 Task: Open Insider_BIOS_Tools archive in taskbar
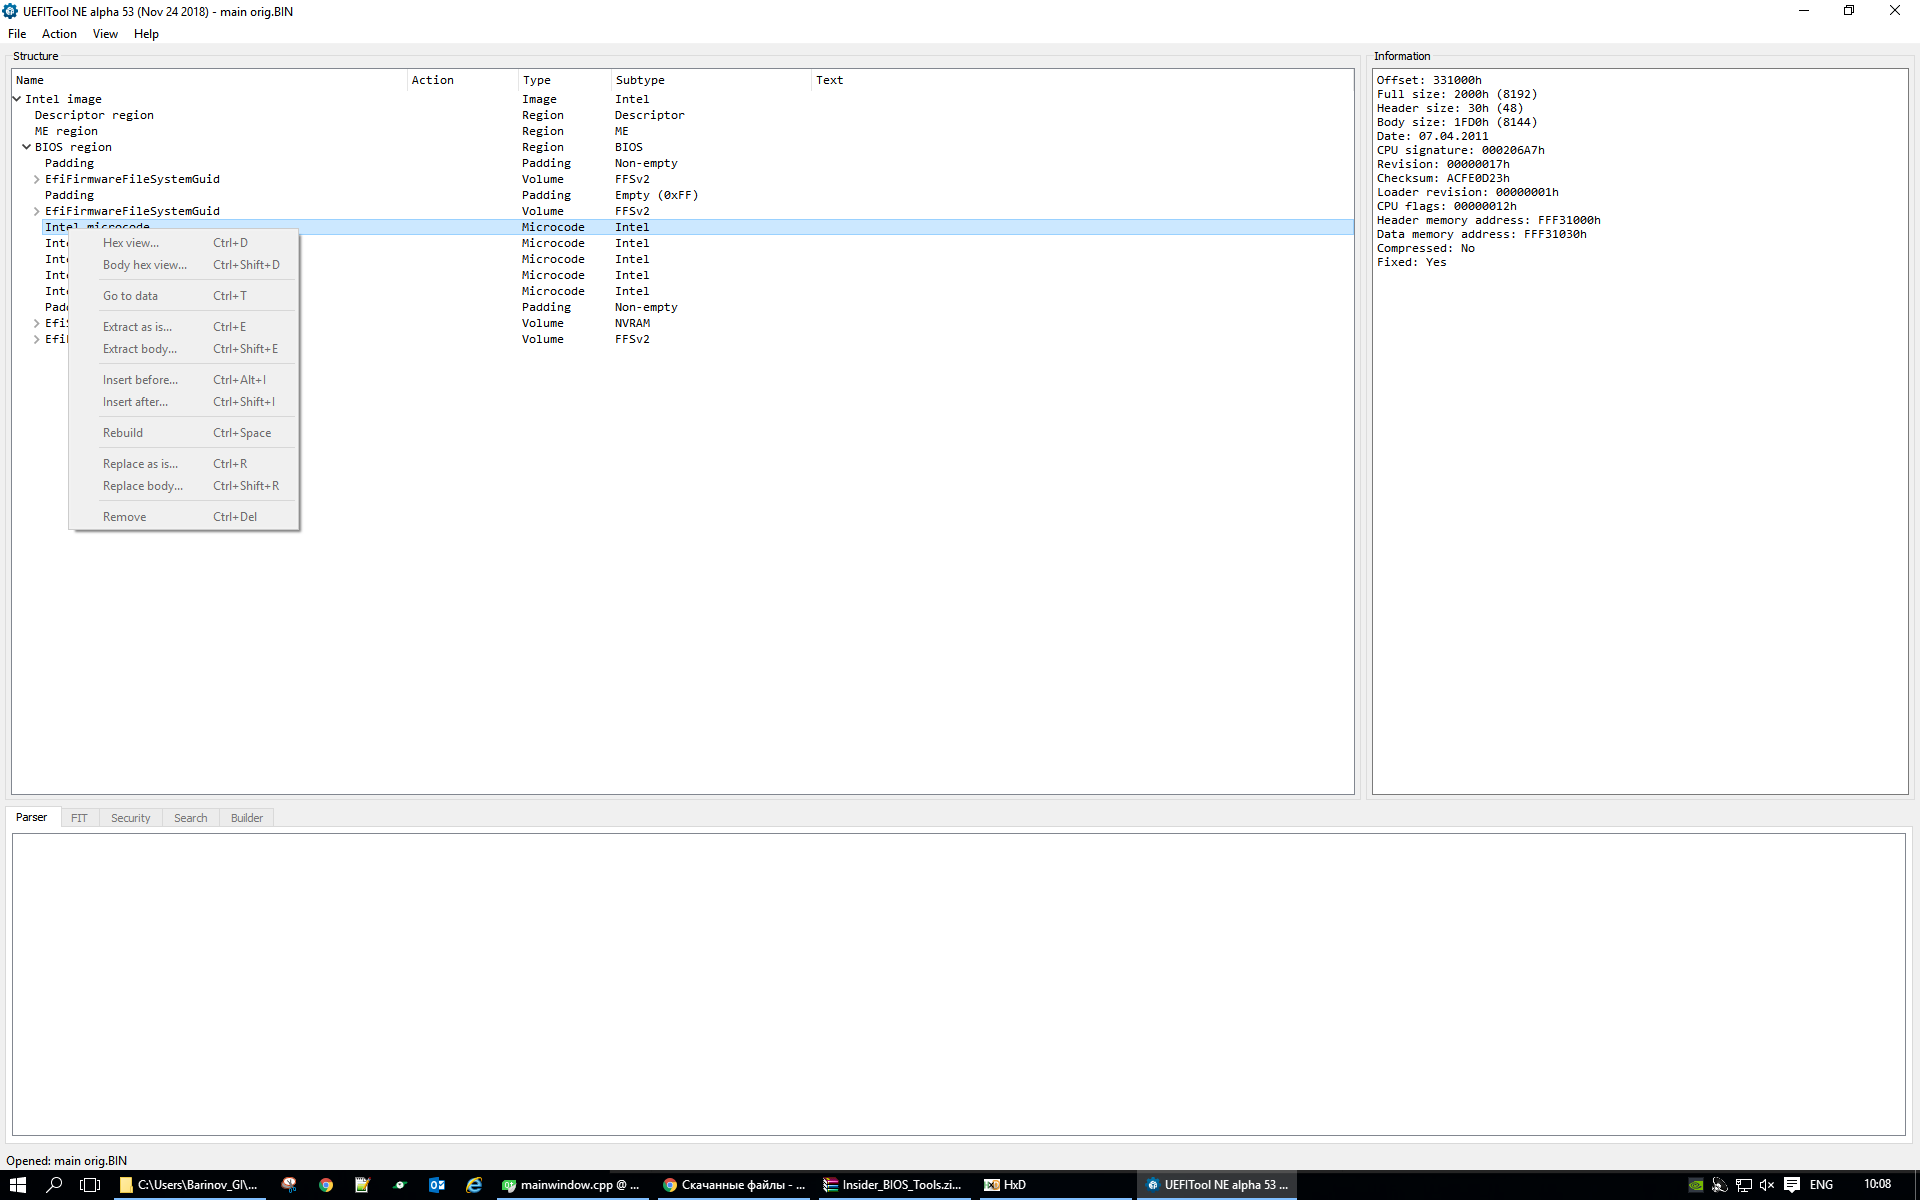892,1185
